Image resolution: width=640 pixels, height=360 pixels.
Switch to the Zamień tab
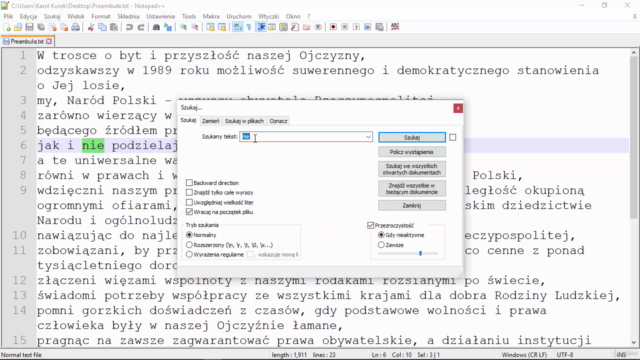click(x=211, y=121)
